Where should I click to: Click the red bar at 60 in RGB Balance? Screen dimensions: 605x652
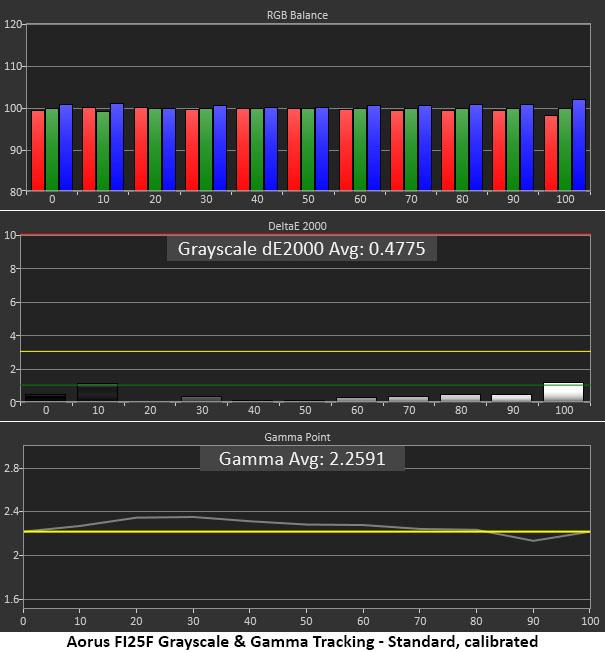pyautogui.click(x=346, y=150)
